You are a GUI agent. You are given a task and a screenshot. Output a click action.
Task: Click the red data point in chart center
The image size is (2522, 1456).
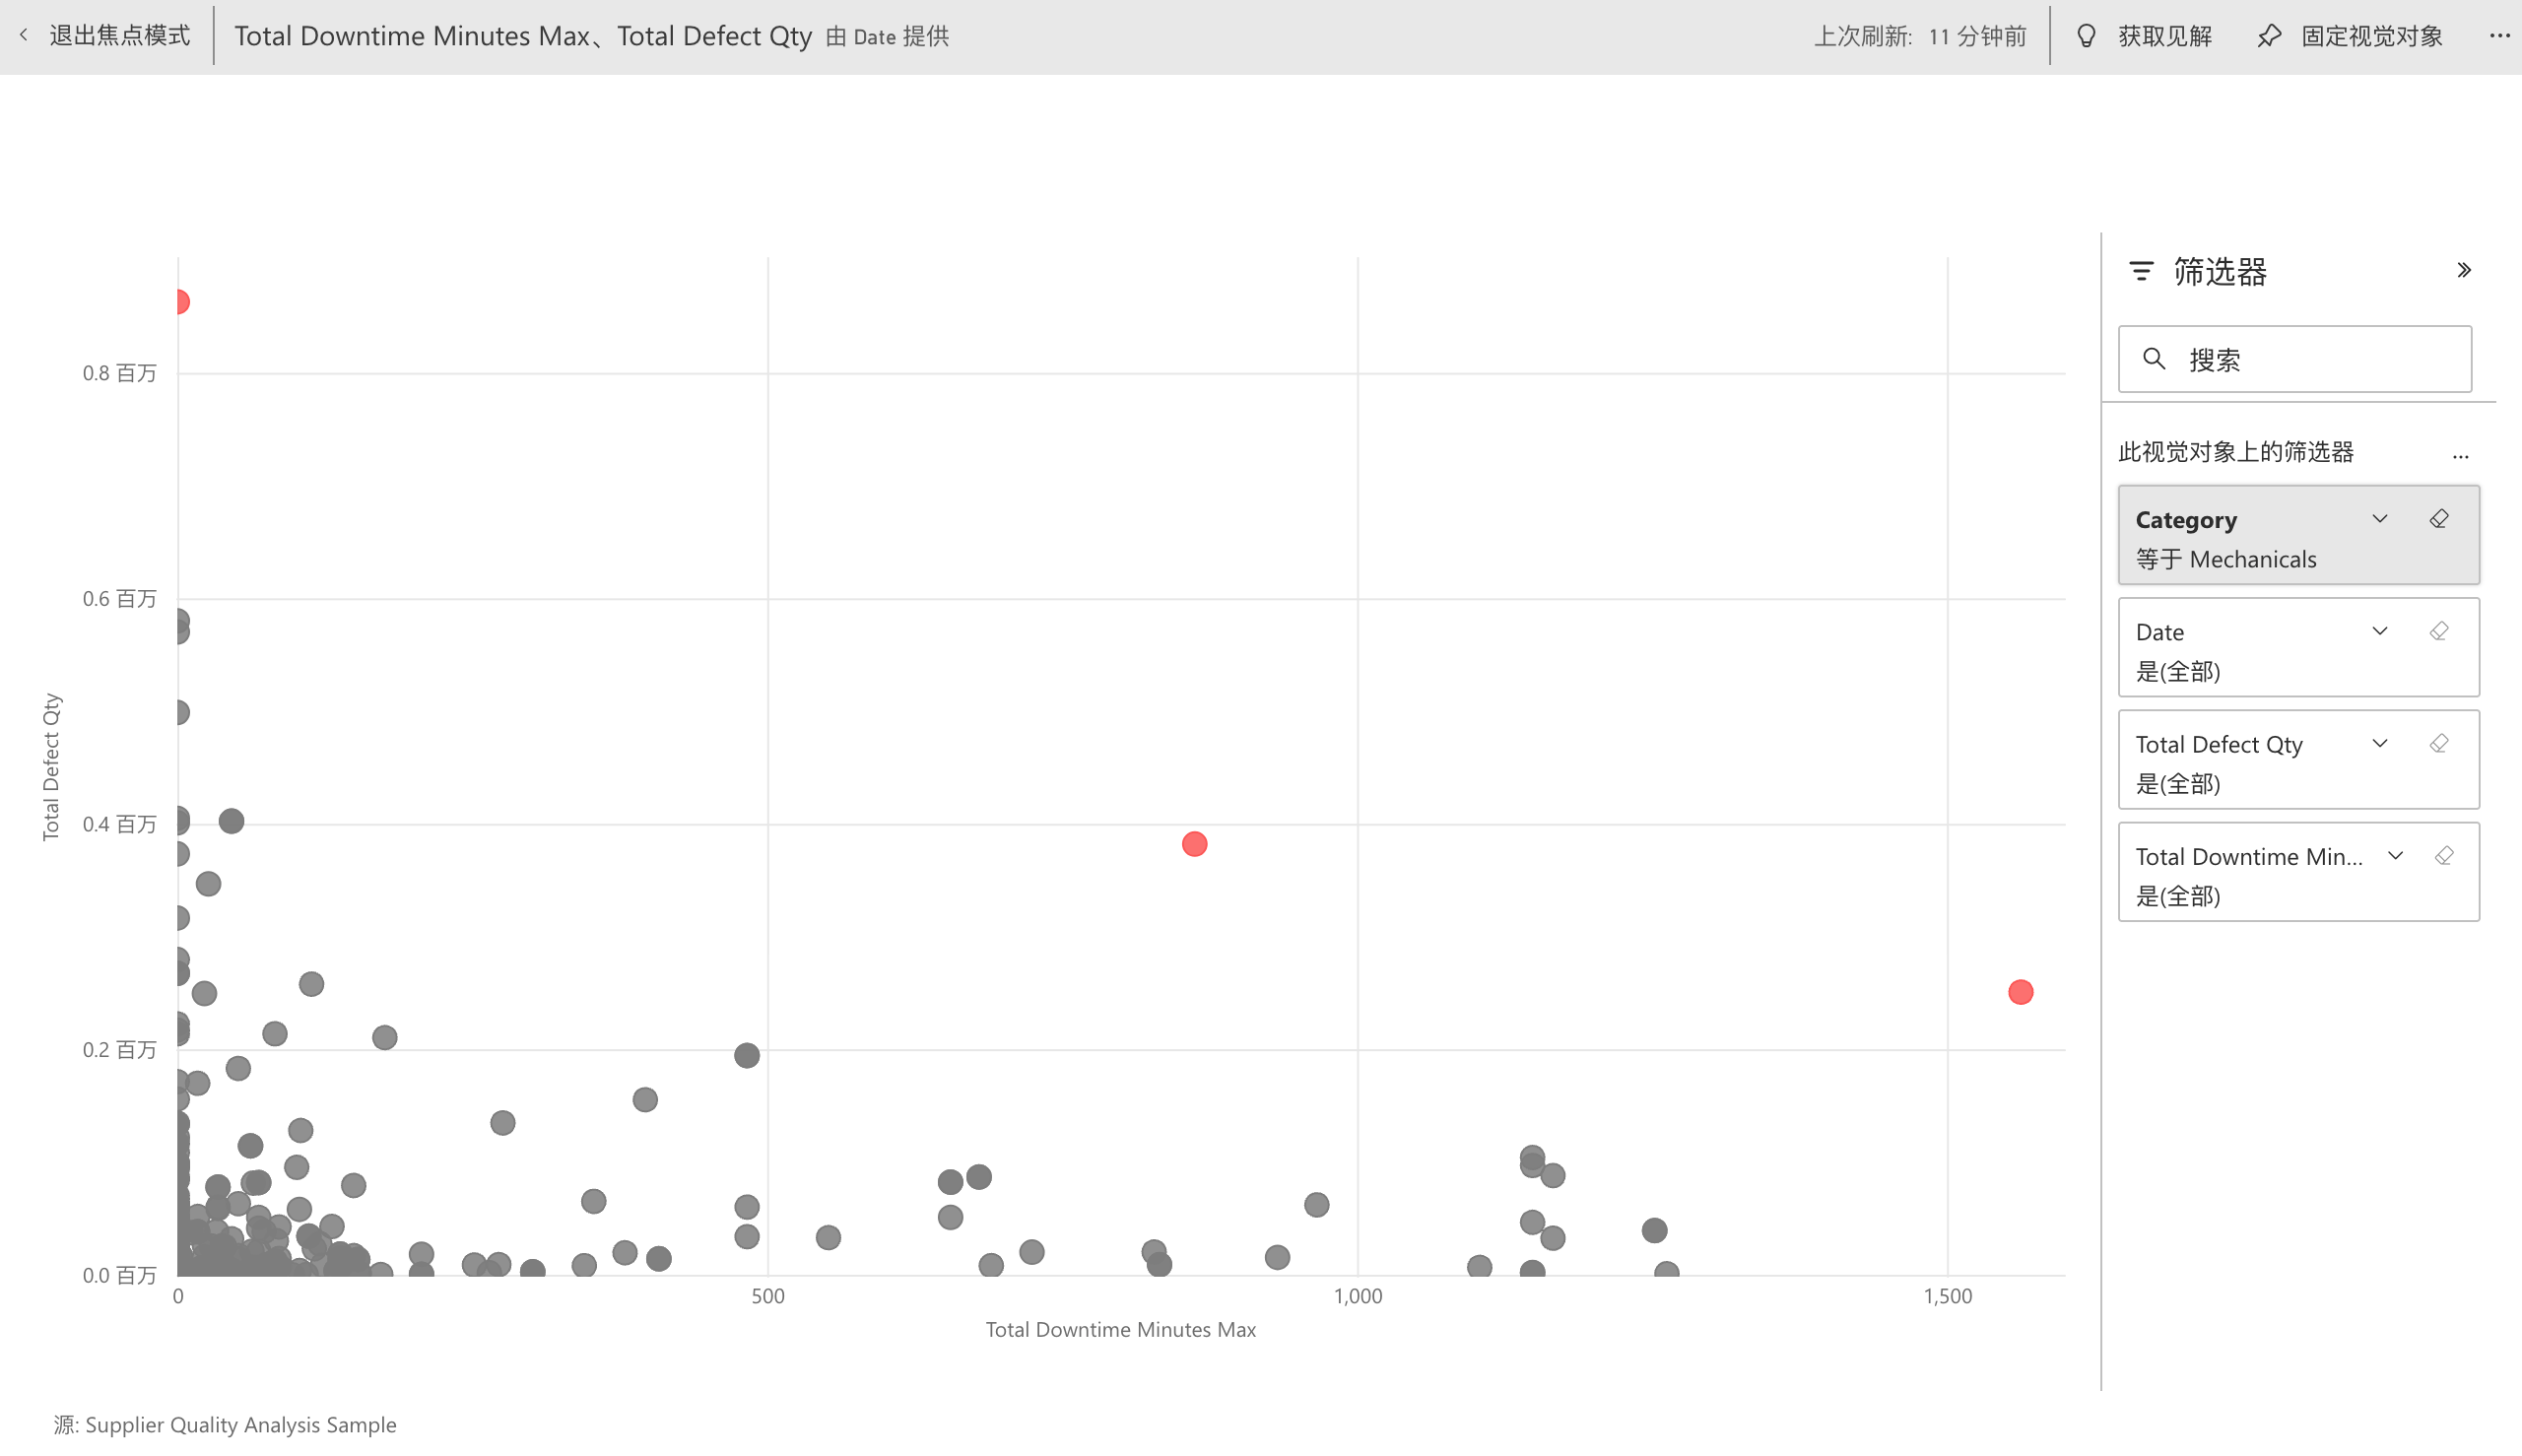pos(1194,844)
